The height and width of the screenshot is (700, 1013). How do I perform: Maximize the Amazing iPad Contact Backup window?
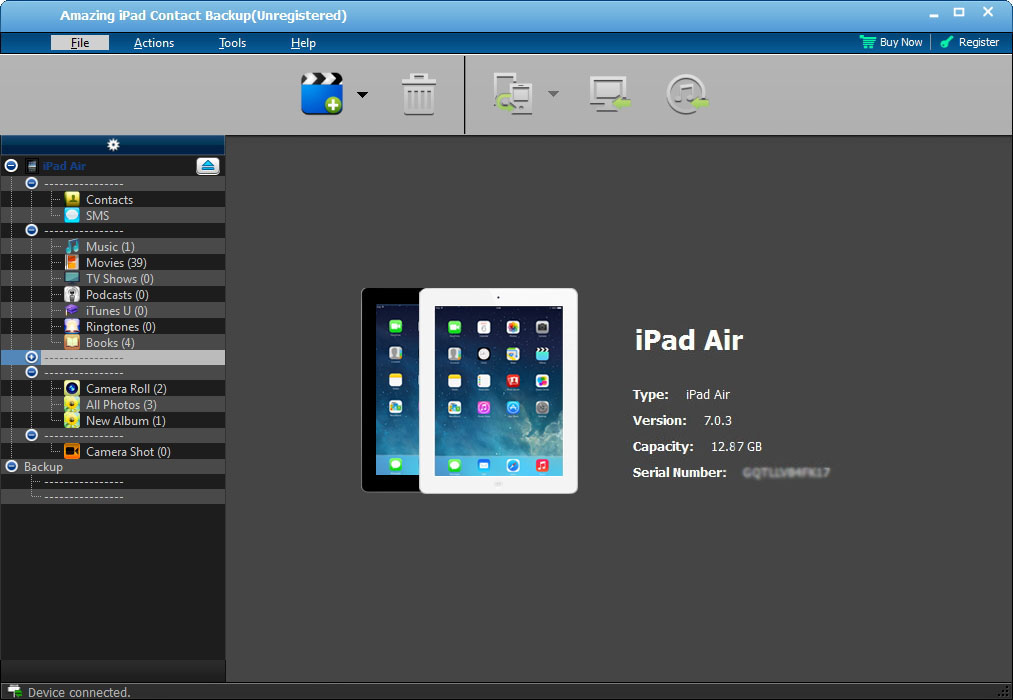pos(959,12)
